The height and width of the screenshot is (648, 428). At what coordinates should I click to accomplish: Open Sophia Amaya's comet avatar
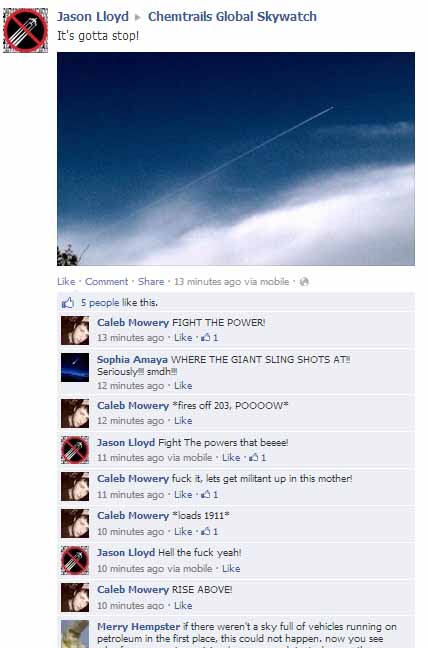(x=75, y=367)
